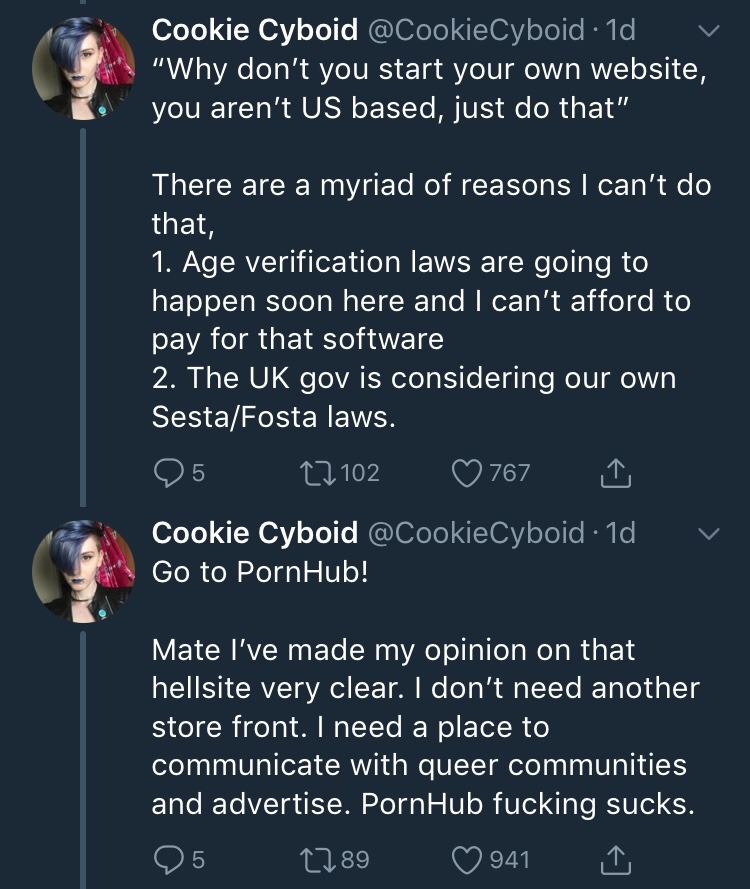Open the 1d timestamp on second tweet
Image resolution: width=750 pixels, height=889 pixels.
621,533
